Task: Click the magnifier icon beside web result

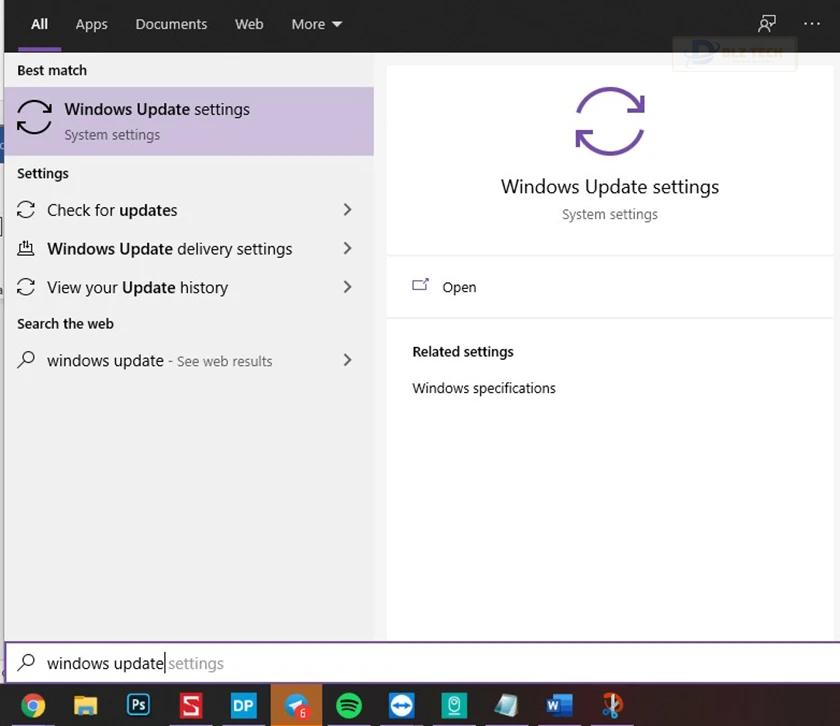Action: point(26,360)
